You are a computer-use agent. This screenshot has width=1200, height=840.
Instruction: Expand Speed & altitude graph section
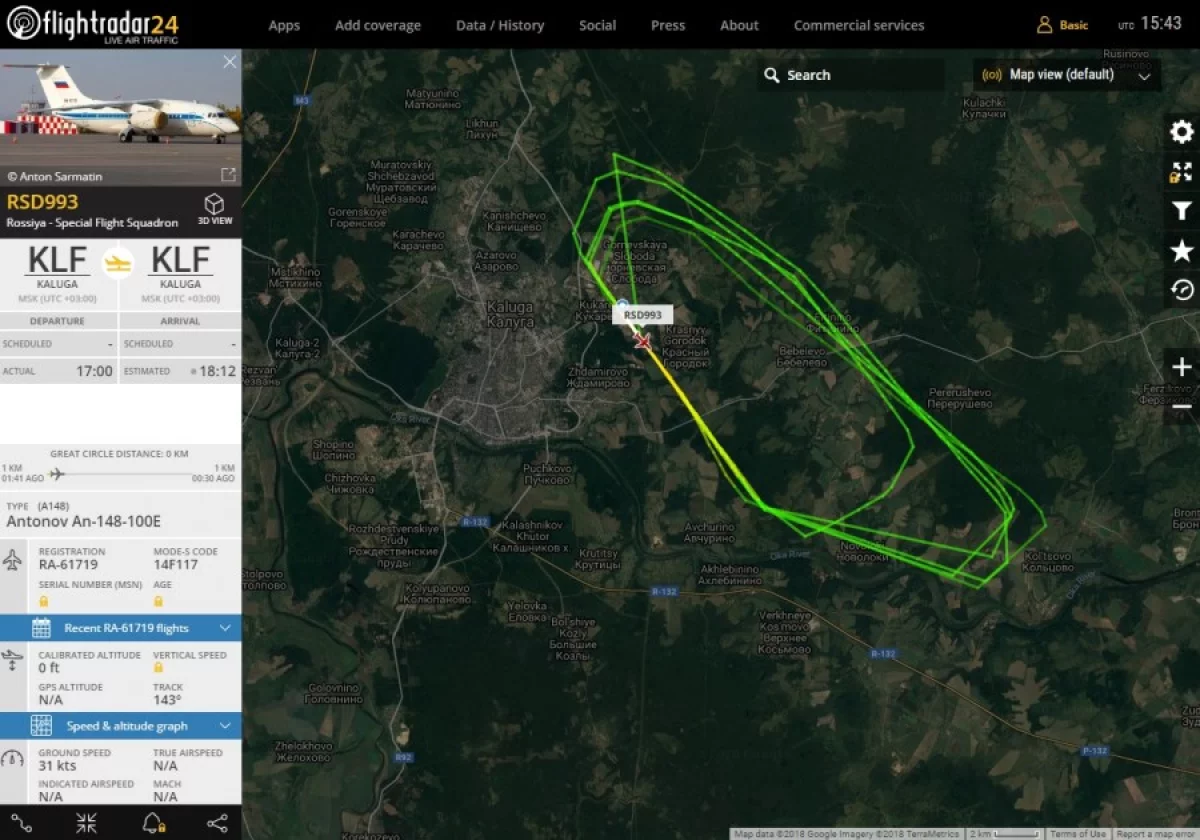(121, 726)
